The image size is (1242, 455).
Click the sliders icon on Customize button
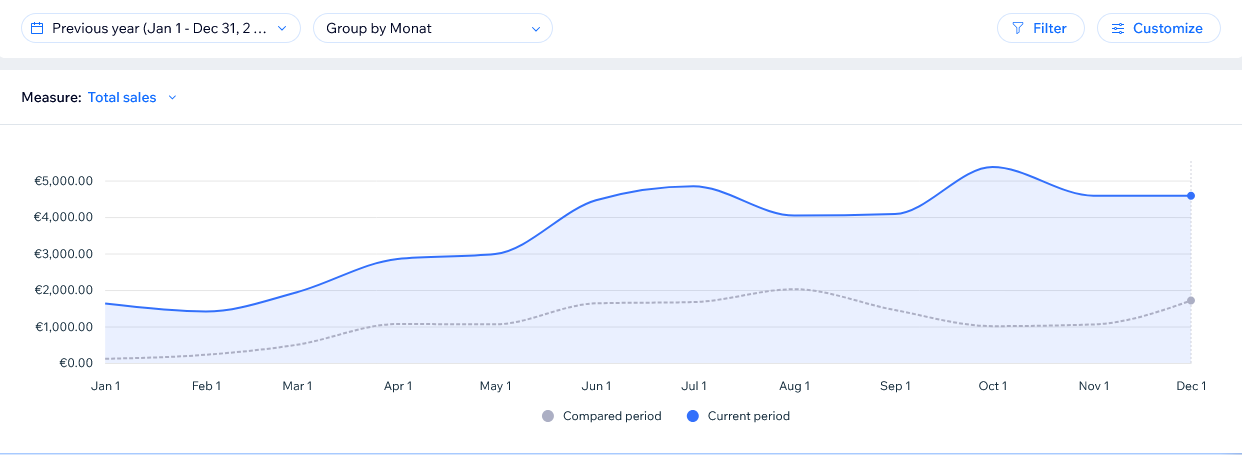pyautogui.click(x=1118, y=29)
